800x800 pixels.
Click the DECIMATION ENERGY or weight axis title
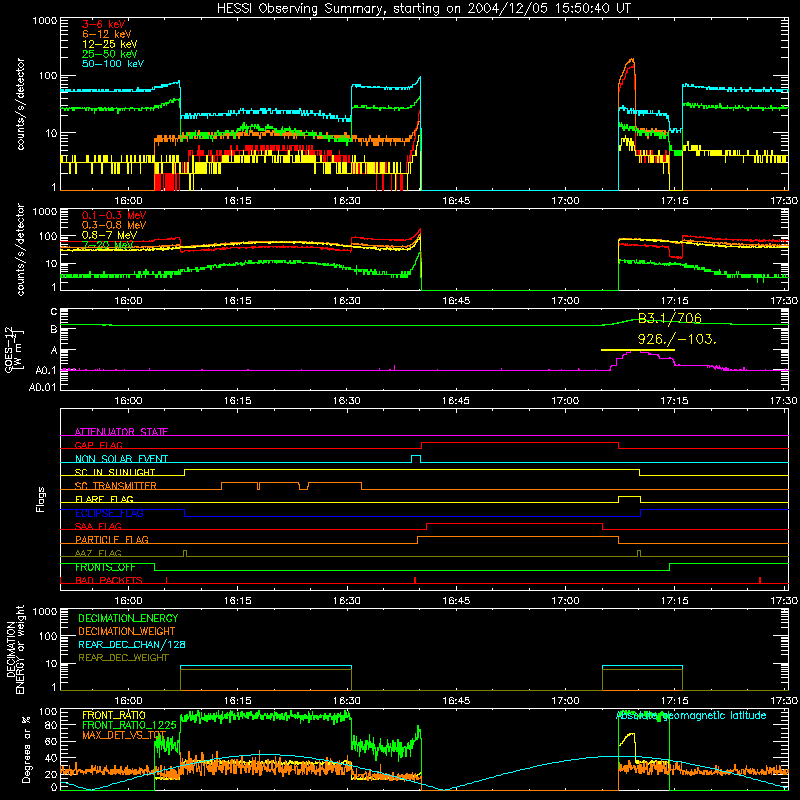tap(15, 649)
